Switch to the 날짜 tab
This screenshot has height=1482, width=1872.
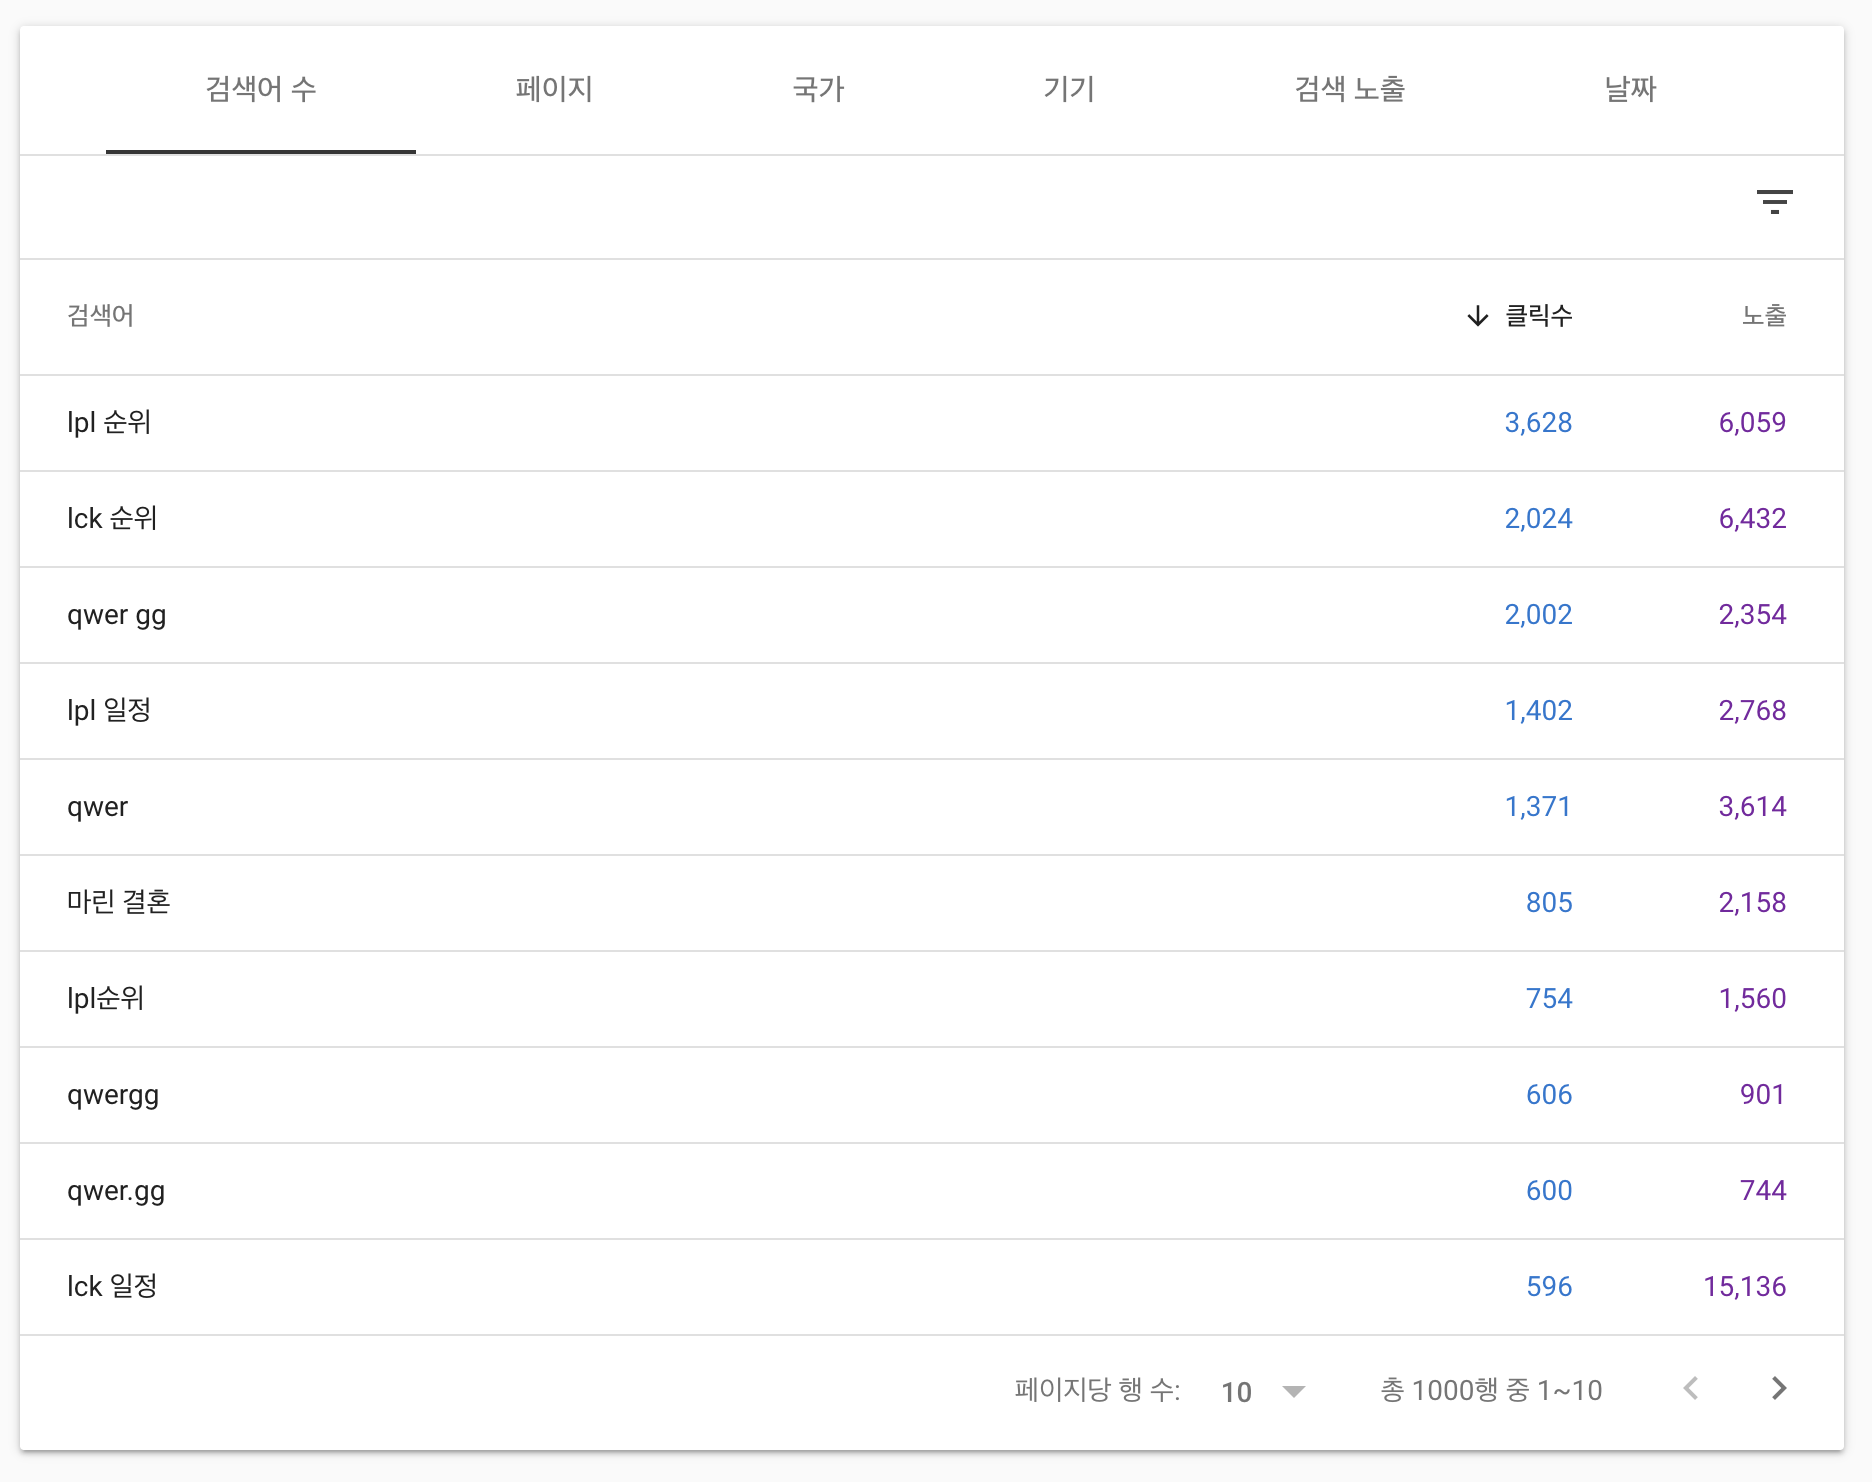pyautogui.click(x=1630, y=89)
